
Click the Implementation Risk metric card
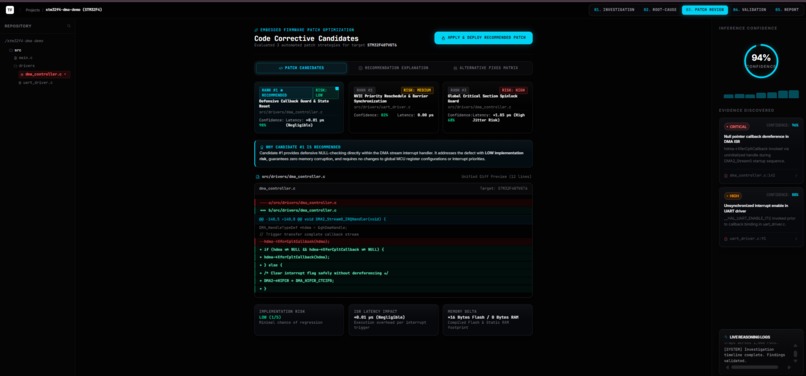[299, 320]
